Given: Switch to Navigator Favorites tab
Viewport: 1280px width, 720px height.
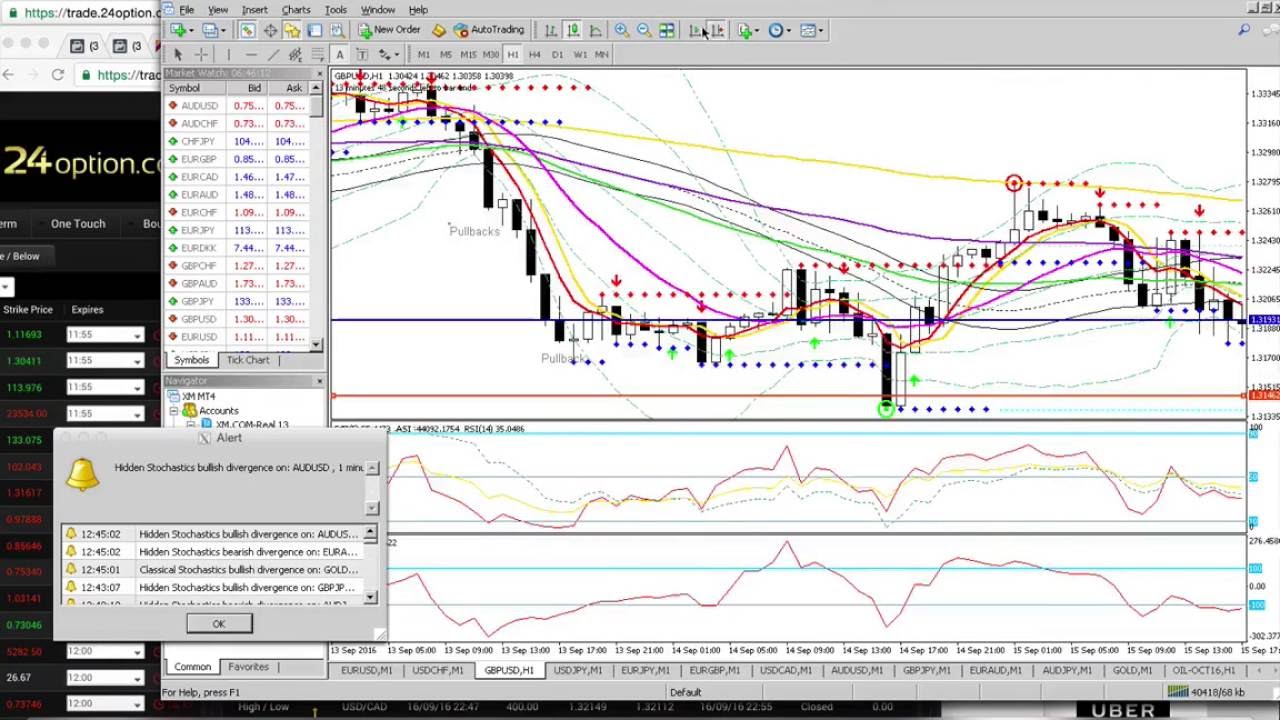Looking at the screenshot, I should coord(248,667).
